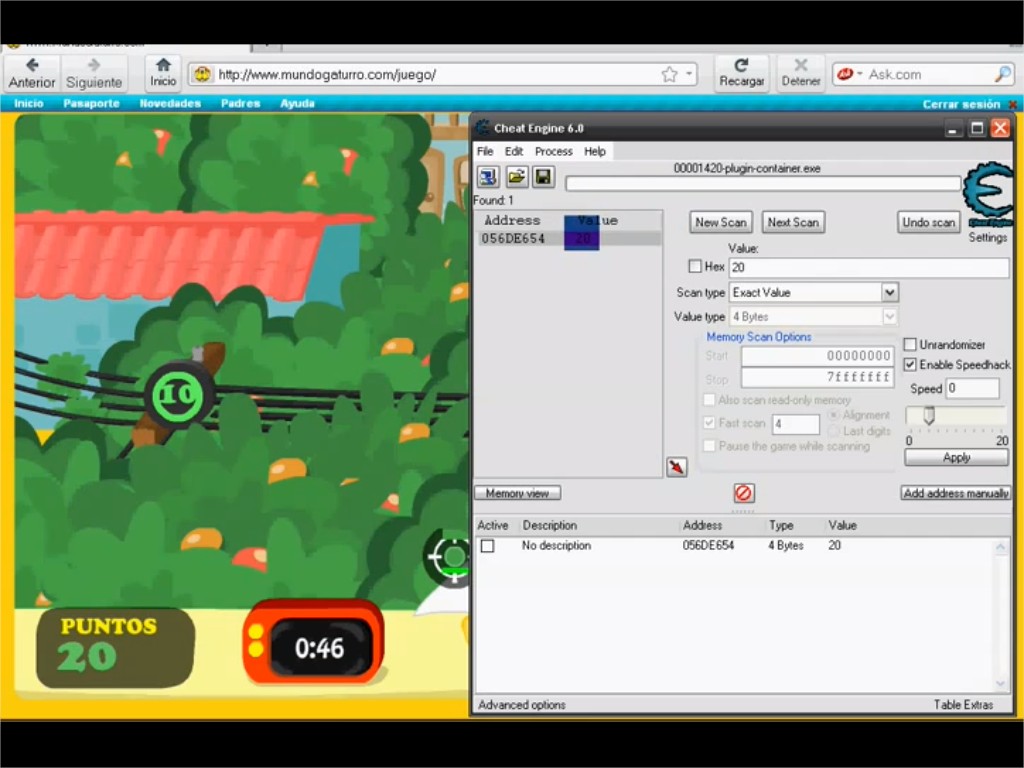Image resolution: width=1024 pixels, height=768 pixels.
Task: Click the red X beside Cerrar sesión
Action: [1014, 104]
